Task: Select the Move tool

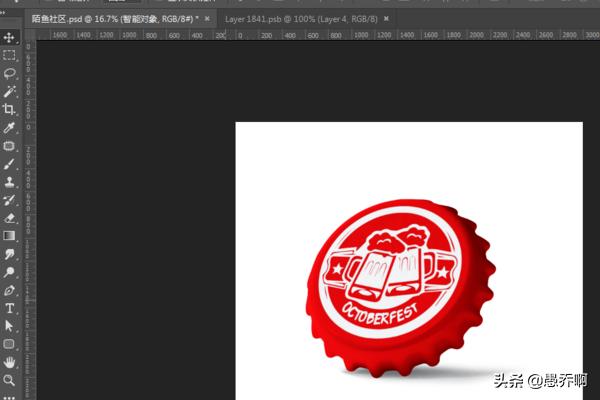Action: pos(10,37)
